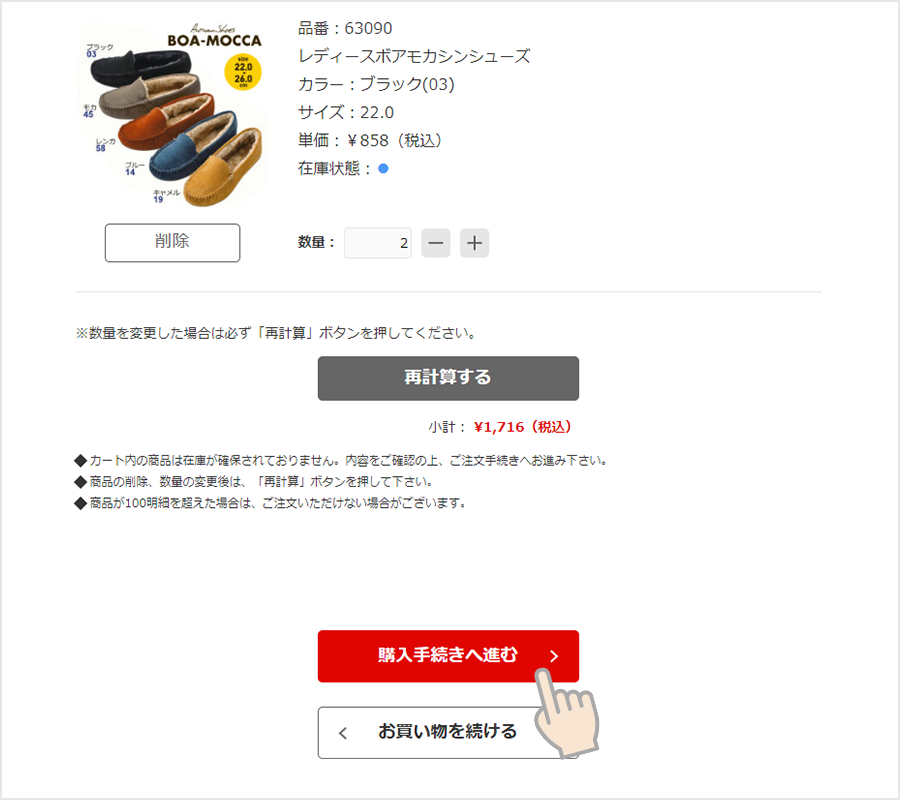Click the 削除 delete button

[x=172, y=243]
